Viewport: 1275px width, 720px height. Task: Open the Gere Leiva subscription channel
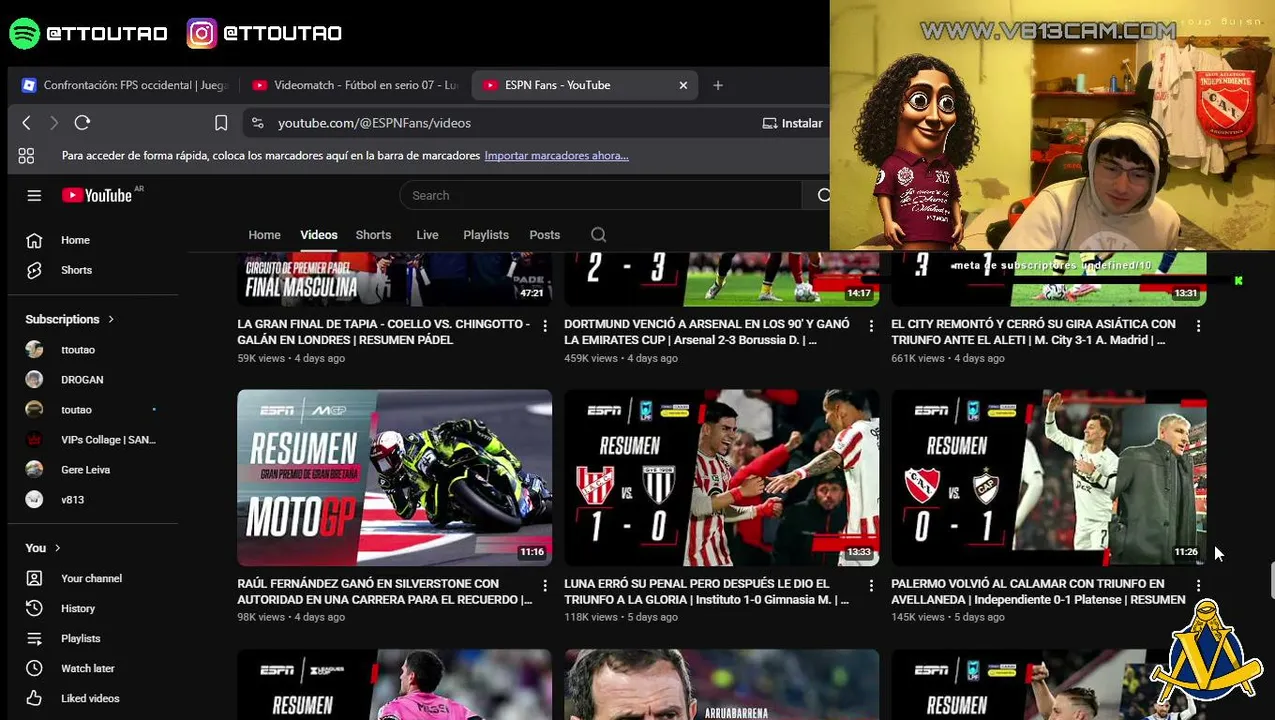point(85,470)
